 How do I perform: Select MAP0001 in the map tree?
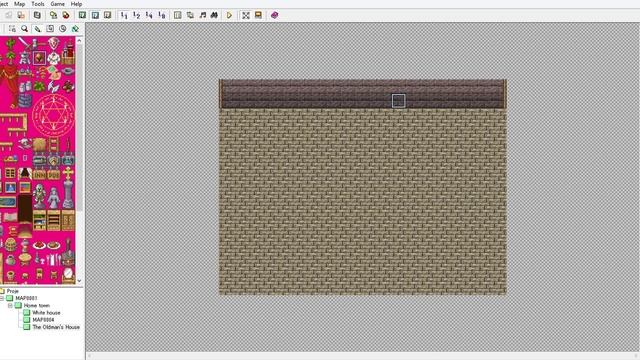click(x=26, y=298)
